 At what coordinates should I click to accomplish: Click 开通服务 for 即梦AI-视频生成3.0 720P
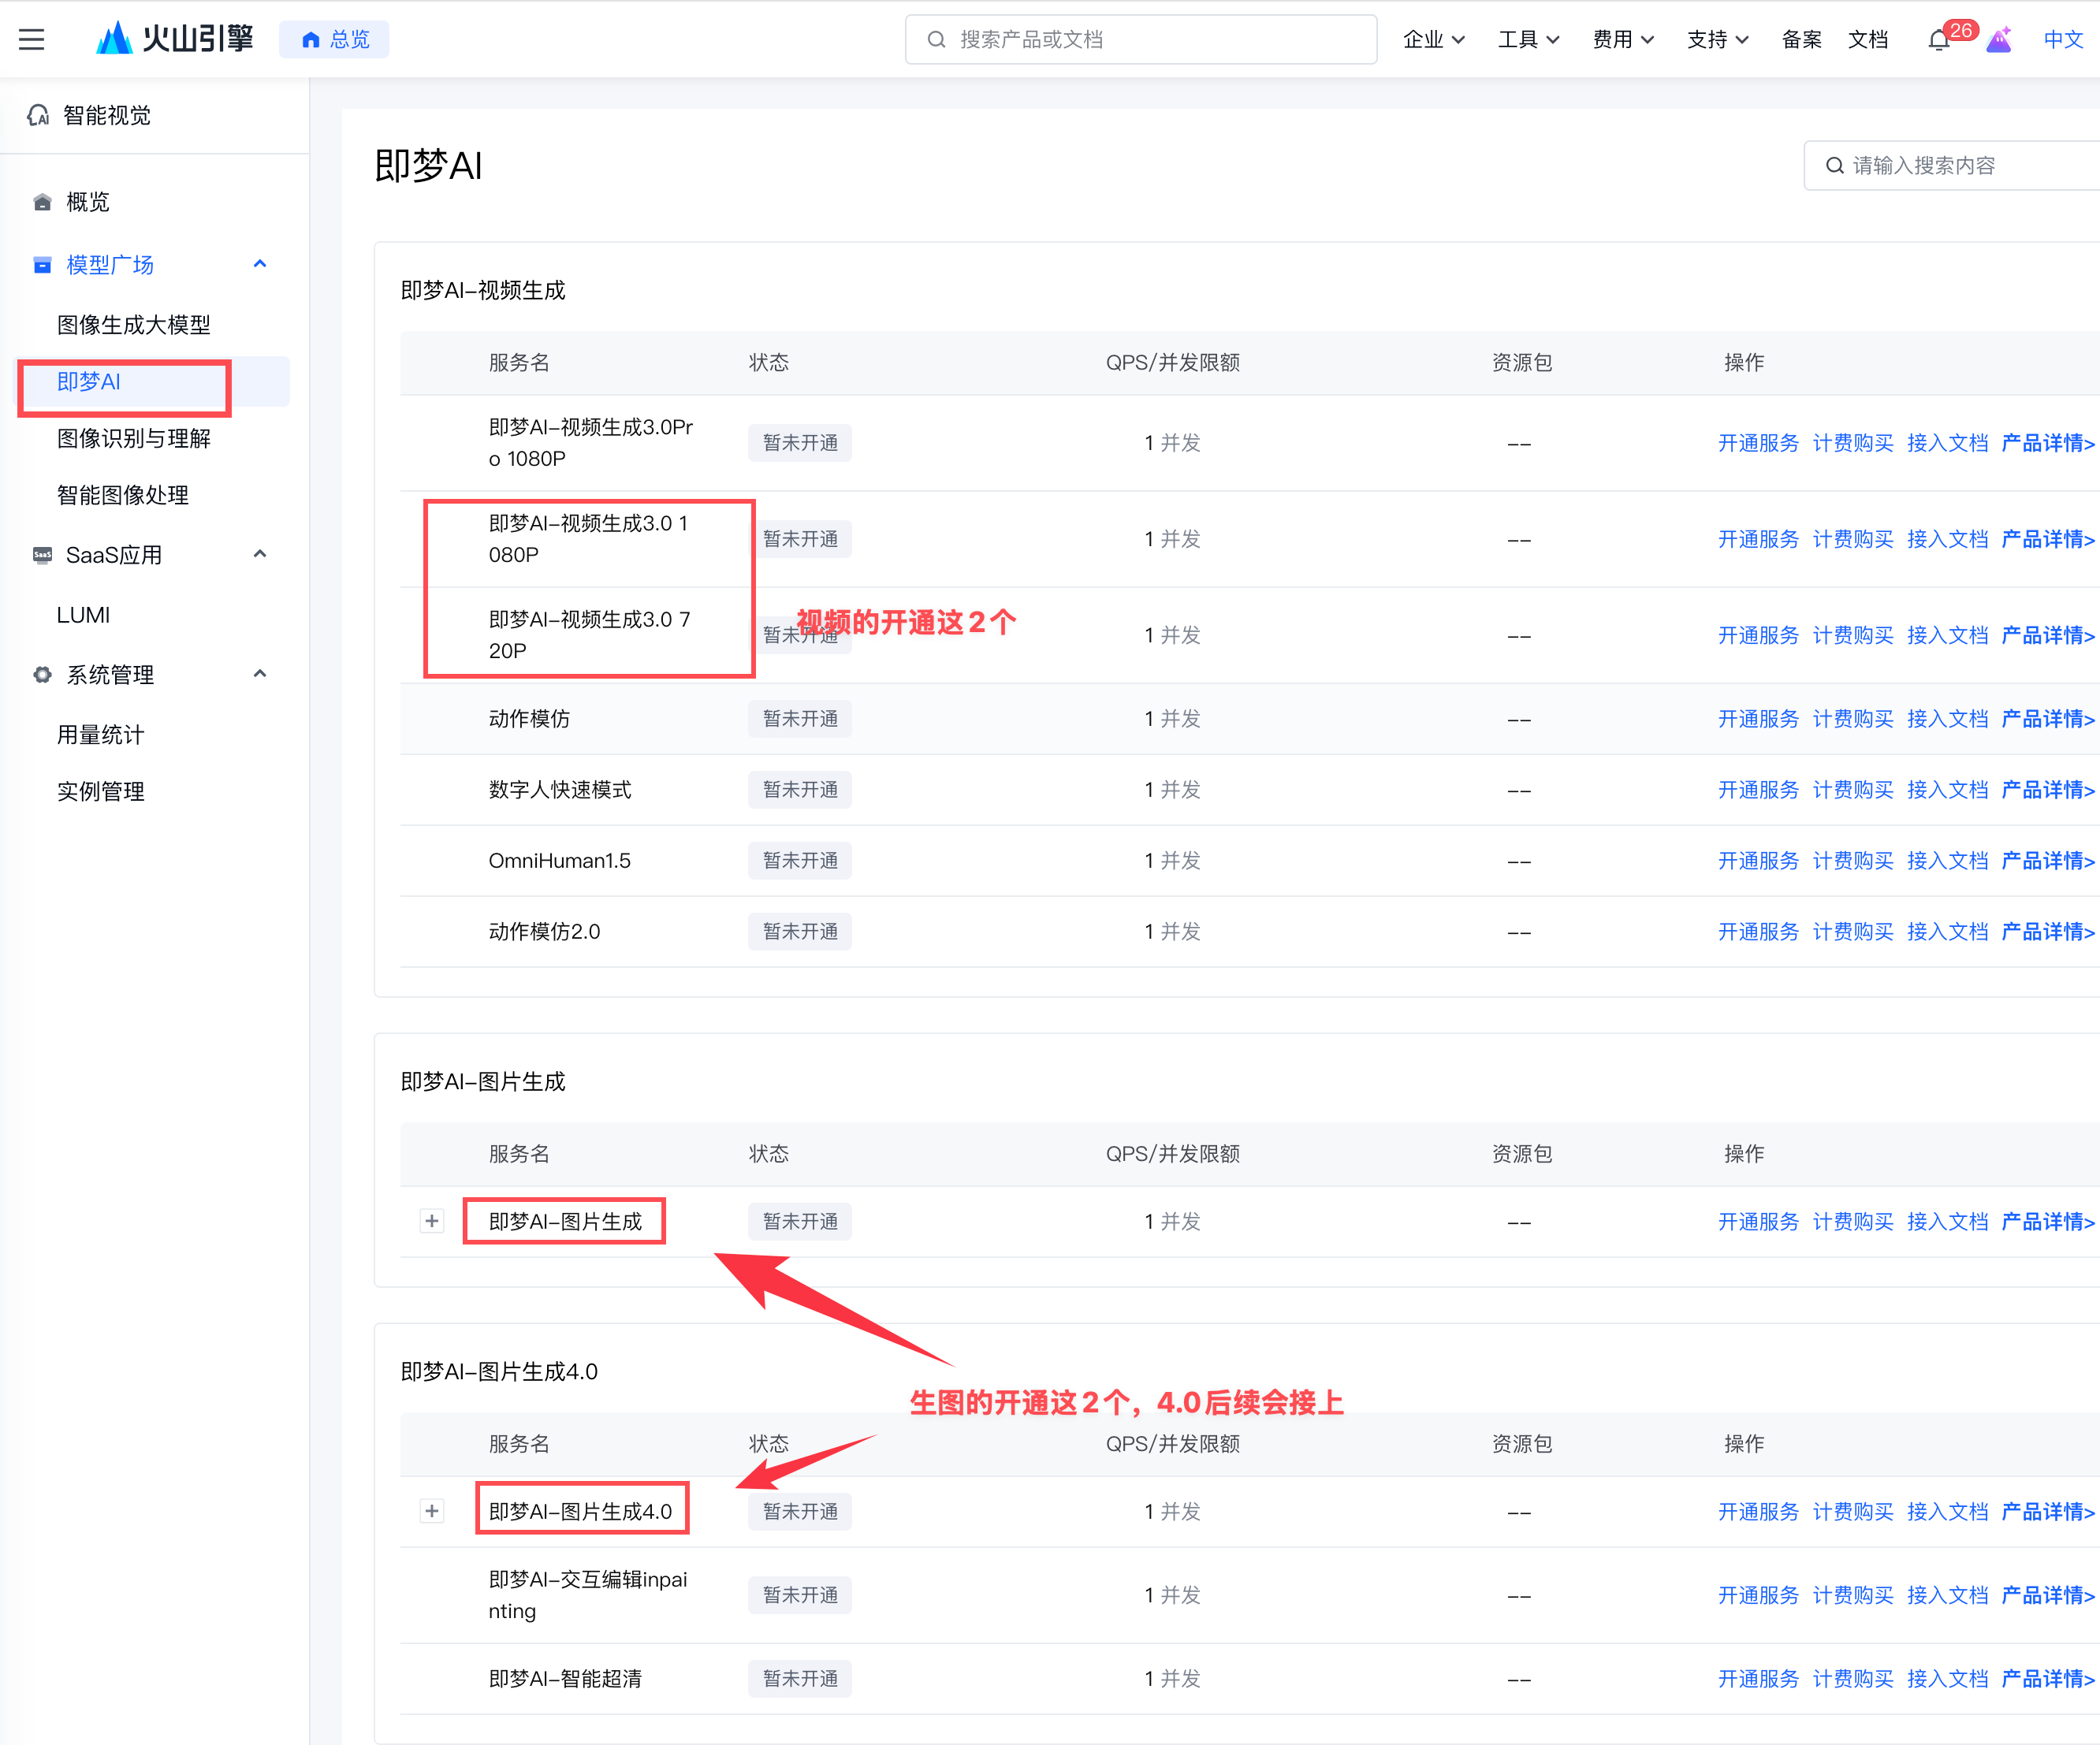pos(1758,636)
